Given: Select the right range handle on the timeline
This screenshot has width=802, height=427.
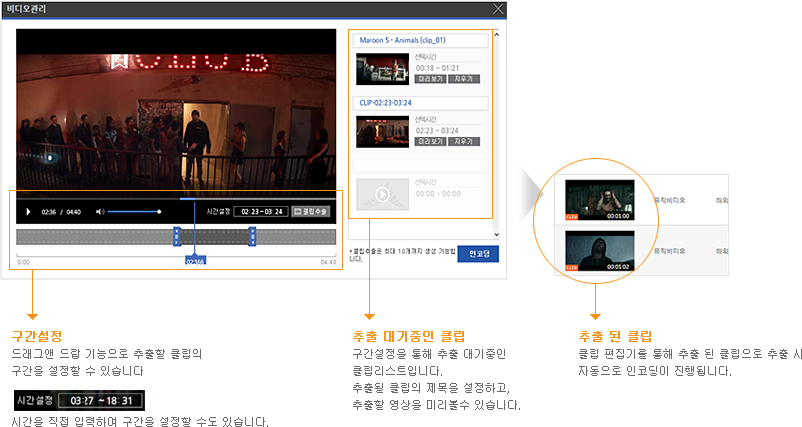Looking at the screenshot, I should [x=252, y=237].
